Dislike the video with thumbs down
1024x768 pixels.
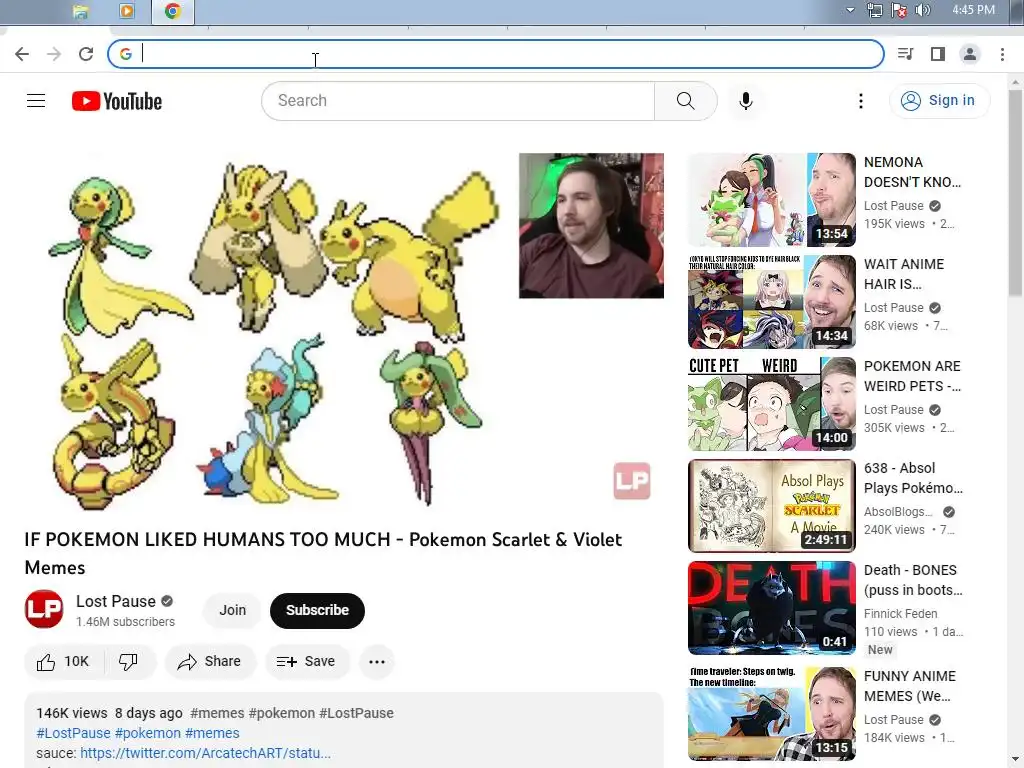point(128,662)
